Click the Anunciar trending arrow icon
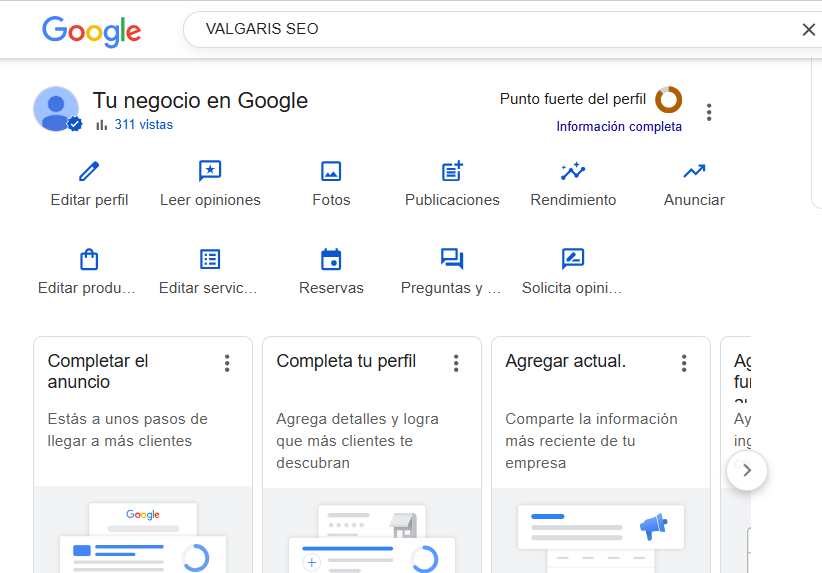 click(x=694, y=171)
